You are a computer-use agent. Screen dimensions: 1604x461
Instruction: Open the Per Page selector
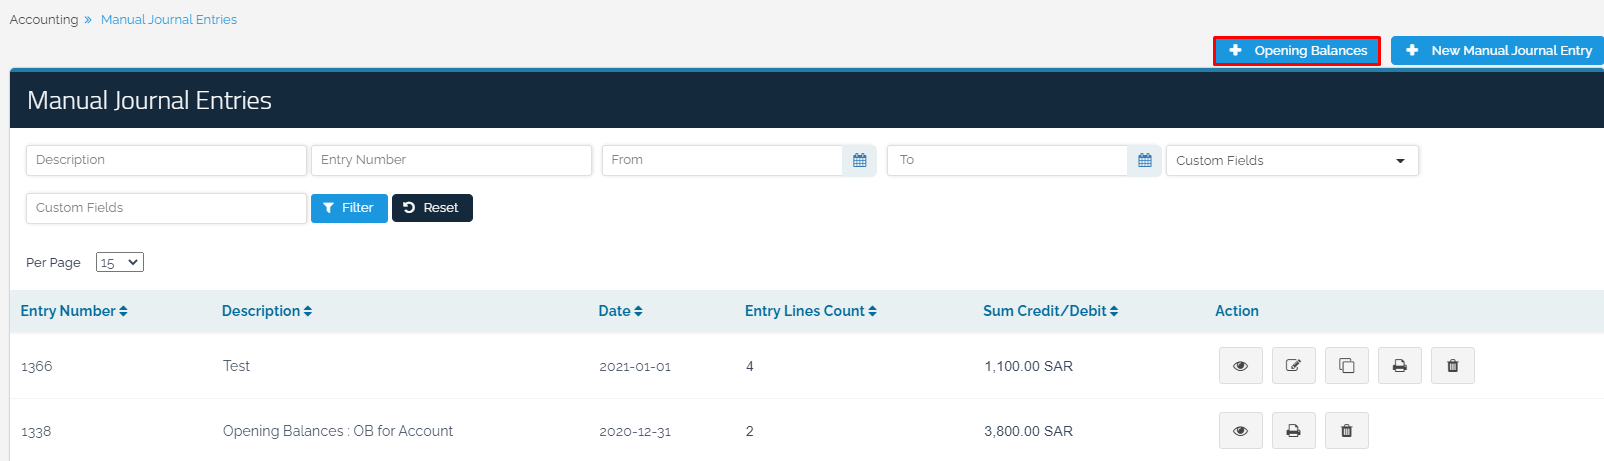point(120,262)
